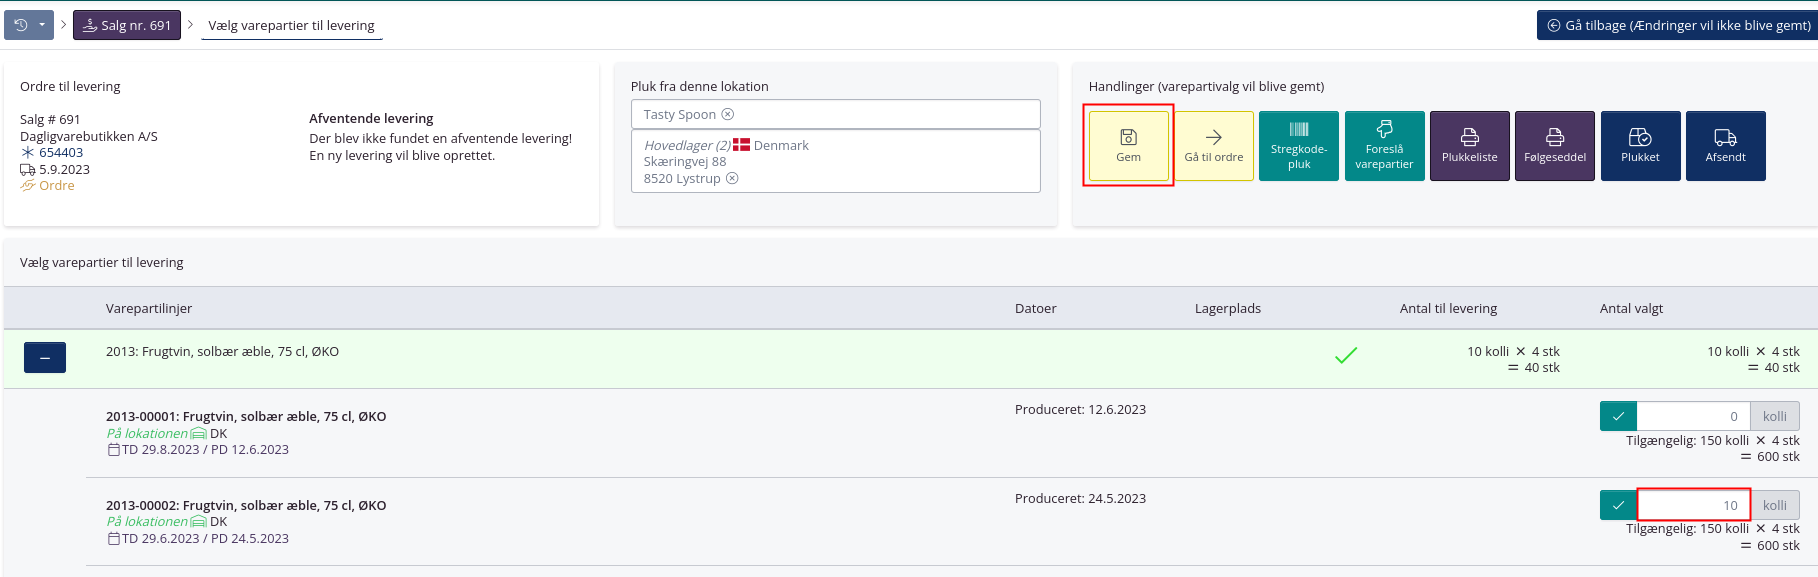Remove Hovedlager location selection
Screen dimensions: 1818x577
[732, 178]
